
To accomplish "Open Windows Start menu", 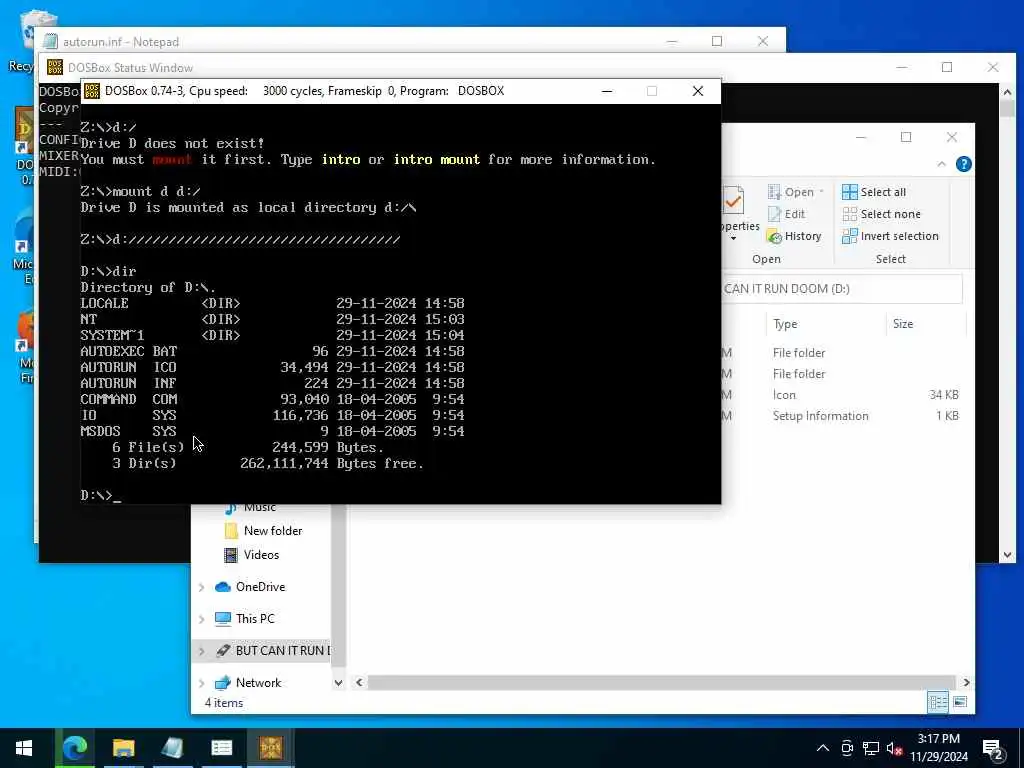I will coord(24,748).
